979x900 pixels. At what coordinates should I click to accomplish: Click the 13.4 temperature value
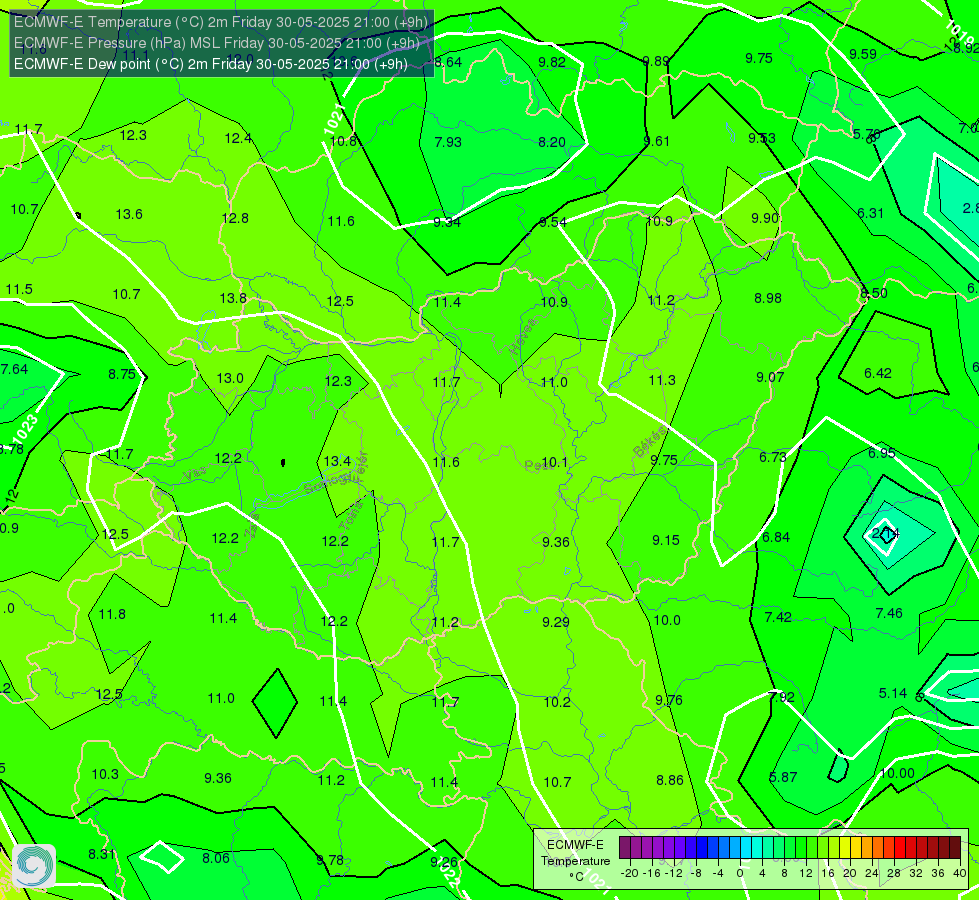337,461
